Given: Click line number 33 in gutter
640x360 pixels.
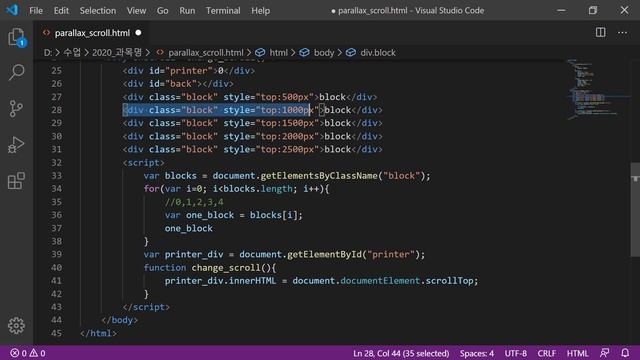Looking at the screenshot, I should click(x=56, y=176).
